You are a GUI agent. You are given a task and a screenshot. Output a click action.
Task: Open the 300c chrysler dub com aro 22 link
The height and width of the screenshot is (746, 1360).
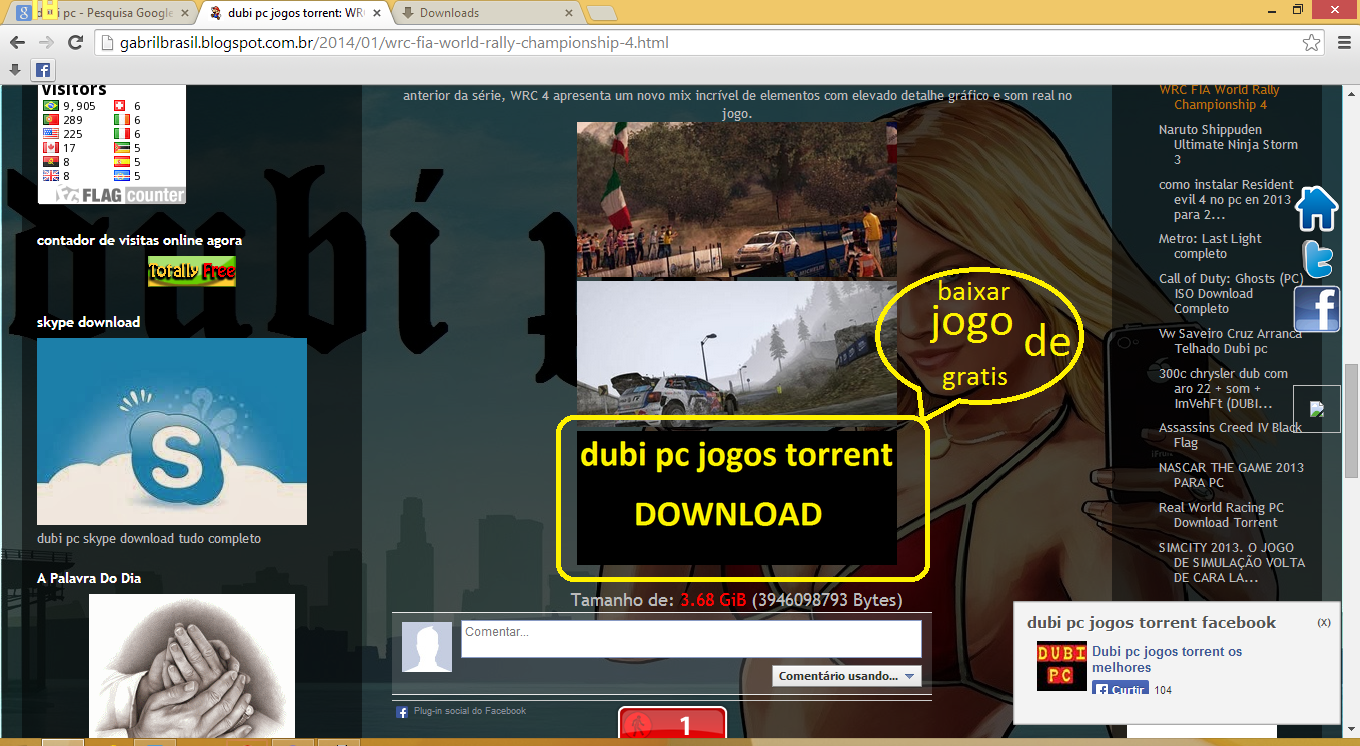1223,388
